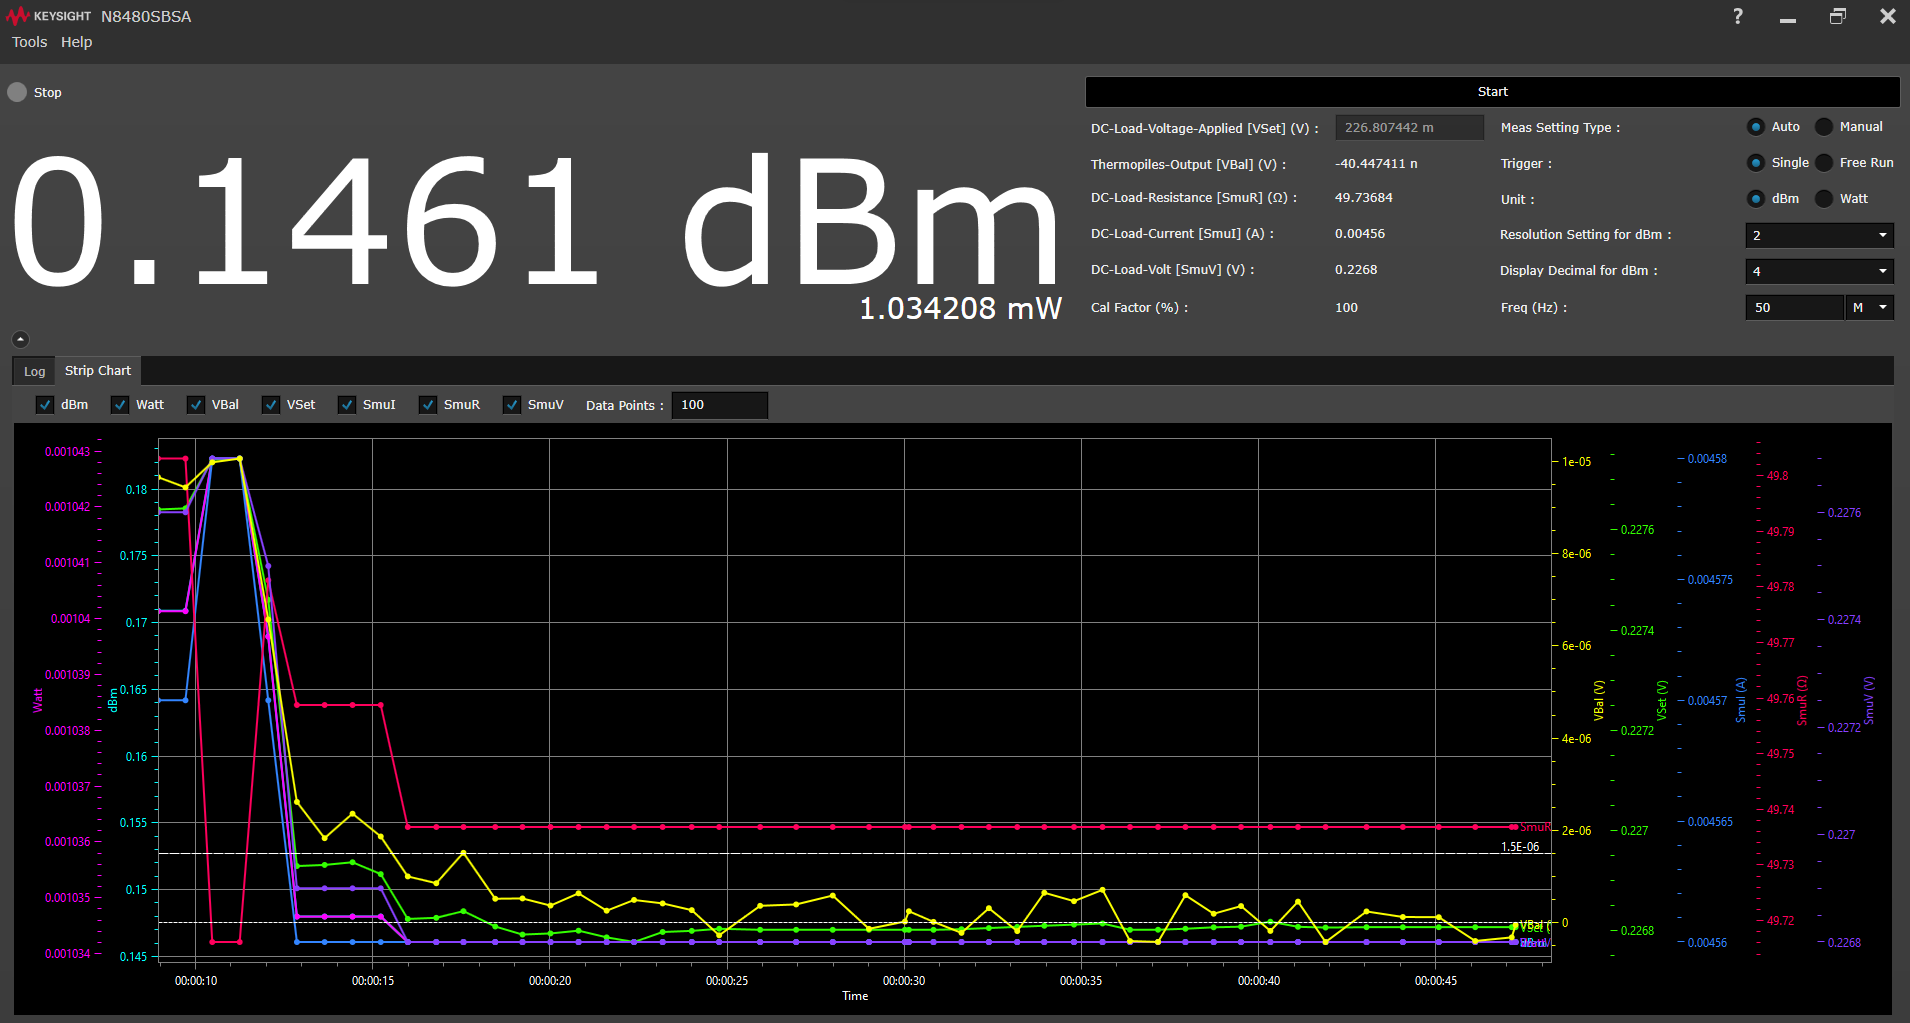The width and height of the screenshot is (1910, 1023).
Task: Open Resolution Setting for dBm dropdown
Action: (1819, 235)
